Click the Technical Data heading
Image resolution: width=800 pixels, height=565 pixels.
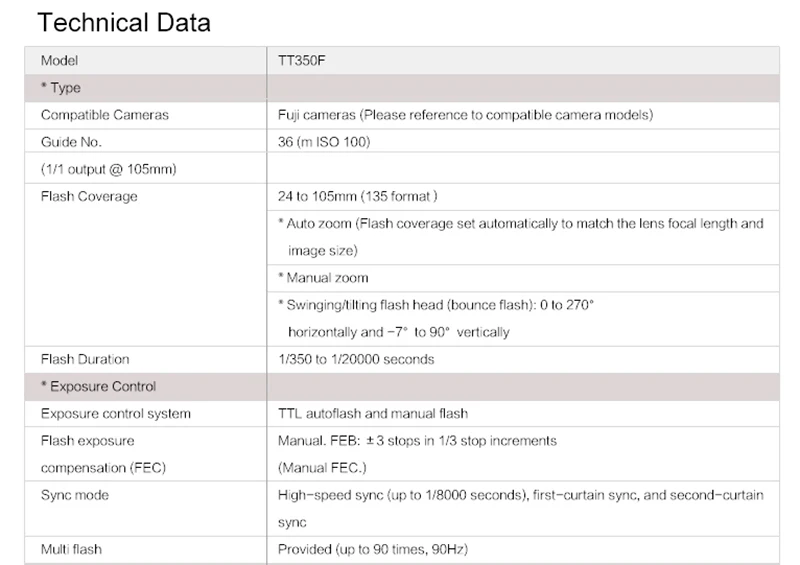pos(124,23)
